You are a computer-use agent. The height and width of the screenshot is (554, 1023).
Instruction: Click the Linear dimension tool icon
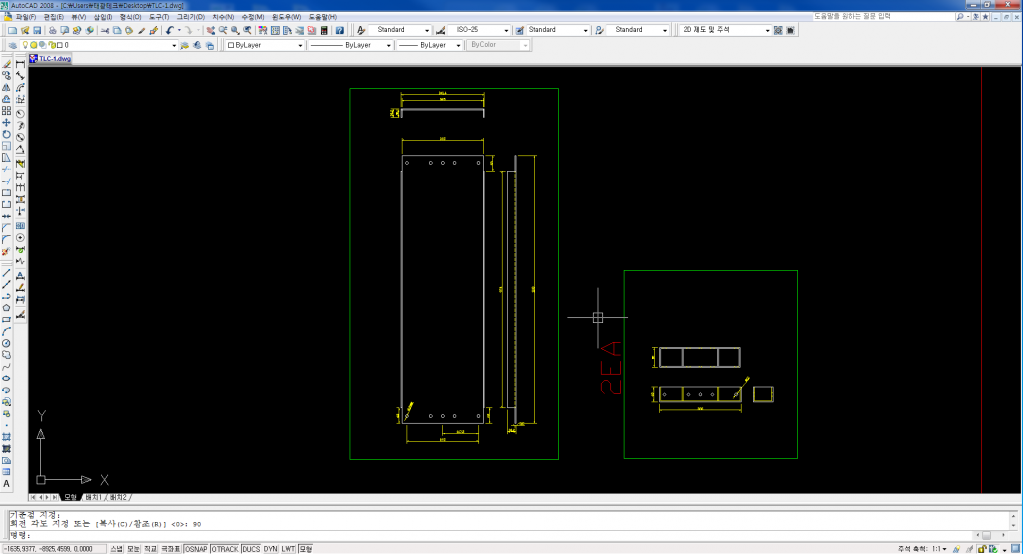[20, 64]
